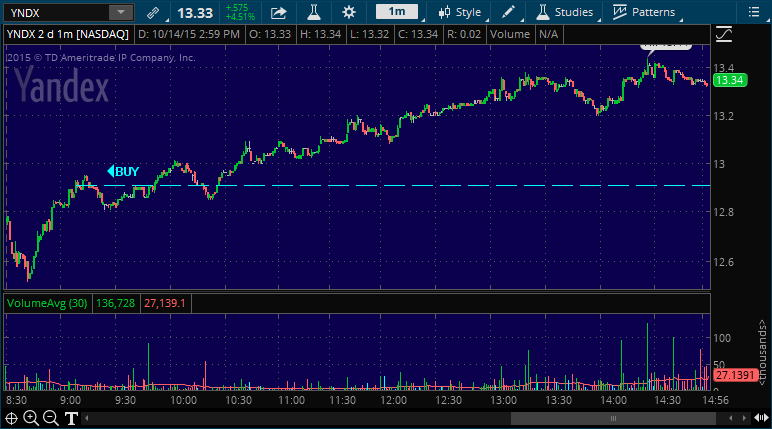Select the 1m timeframe button

point(397,12)
